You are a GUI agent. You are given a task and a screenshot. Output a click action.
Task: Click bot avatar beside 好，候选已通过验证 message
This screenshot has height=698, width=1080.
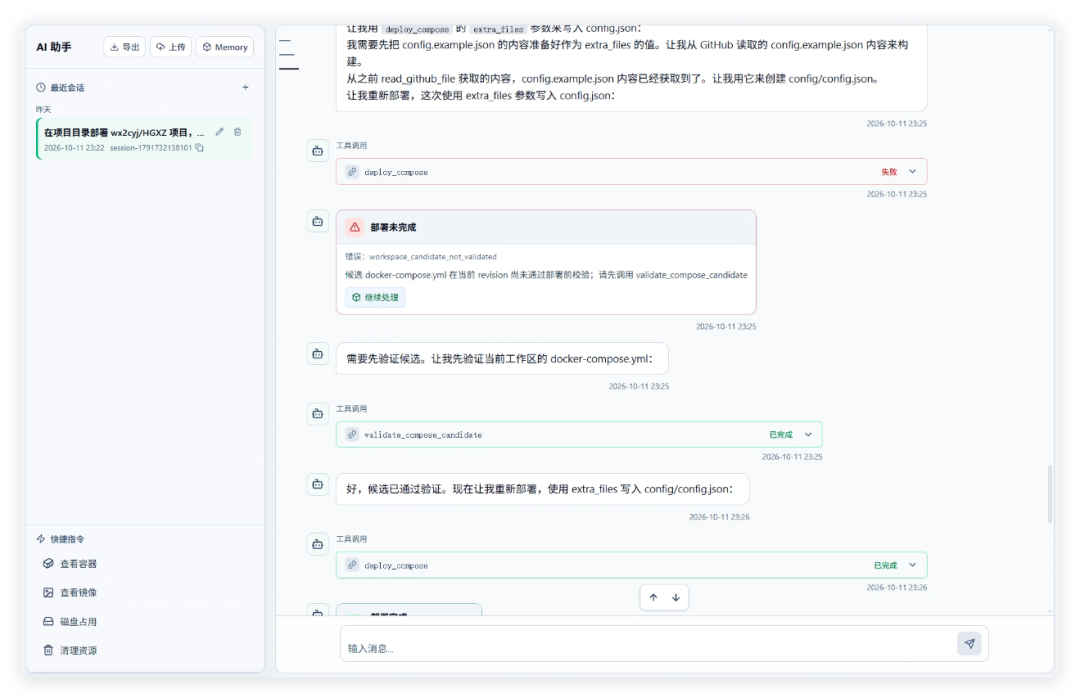click(x=318, y=484)
